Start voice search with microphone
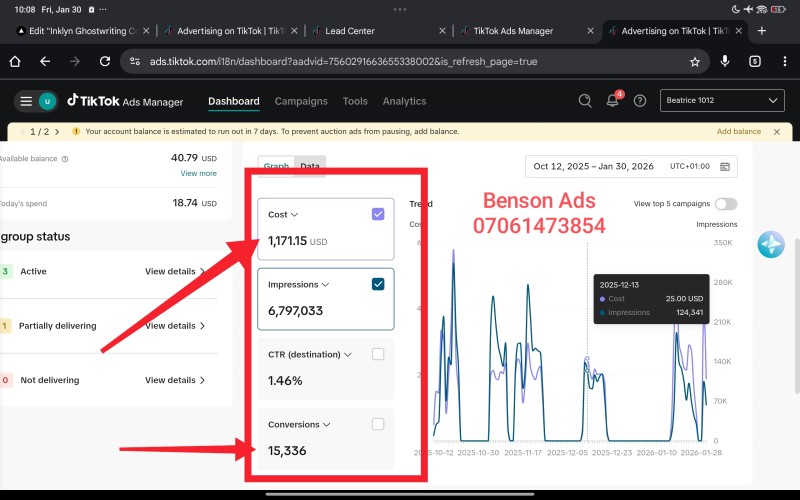The image size is (800, 500). point(724,62)
